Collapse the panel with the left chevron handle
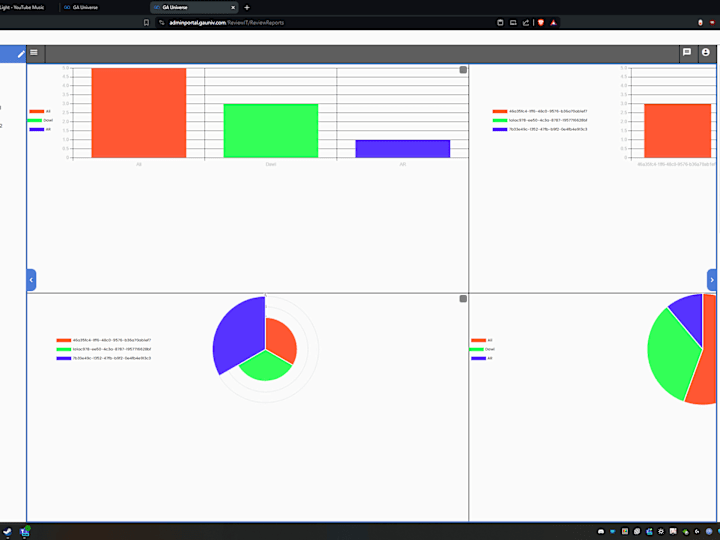 click(31, 280)
